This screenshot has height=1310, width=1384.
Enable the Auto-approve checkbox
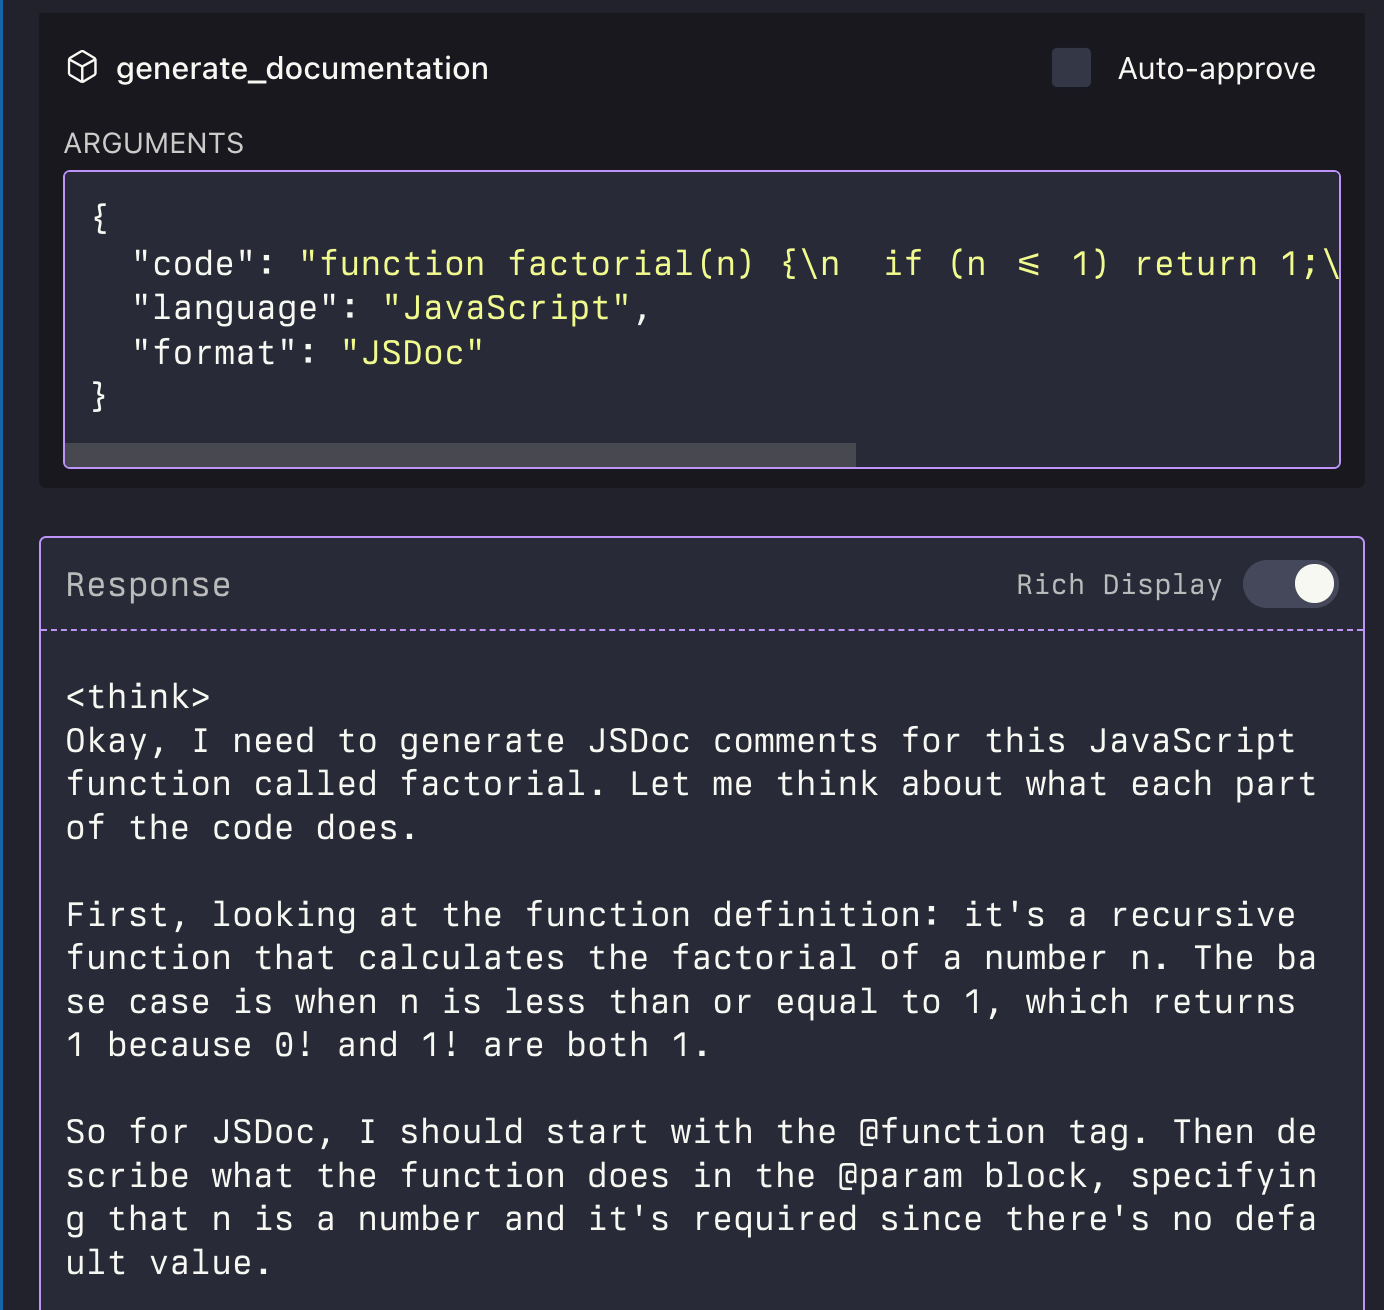click(x=1071, y=68)
